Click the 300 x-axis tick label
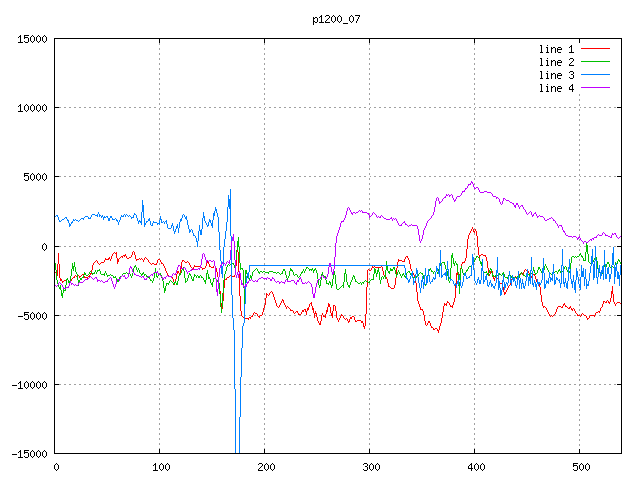This screenshot has height=480, width=640. pyautogui.click(x=370, y=467)
